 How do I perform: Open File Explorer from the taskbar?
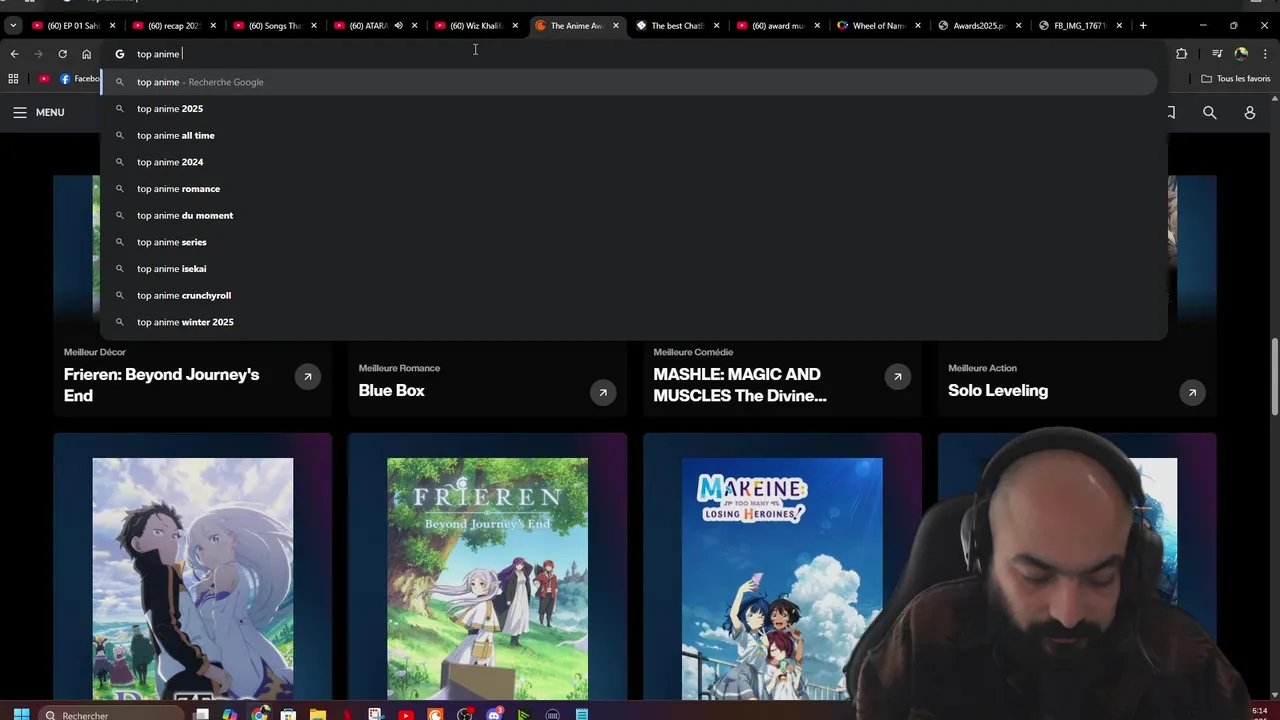(318, 715)
